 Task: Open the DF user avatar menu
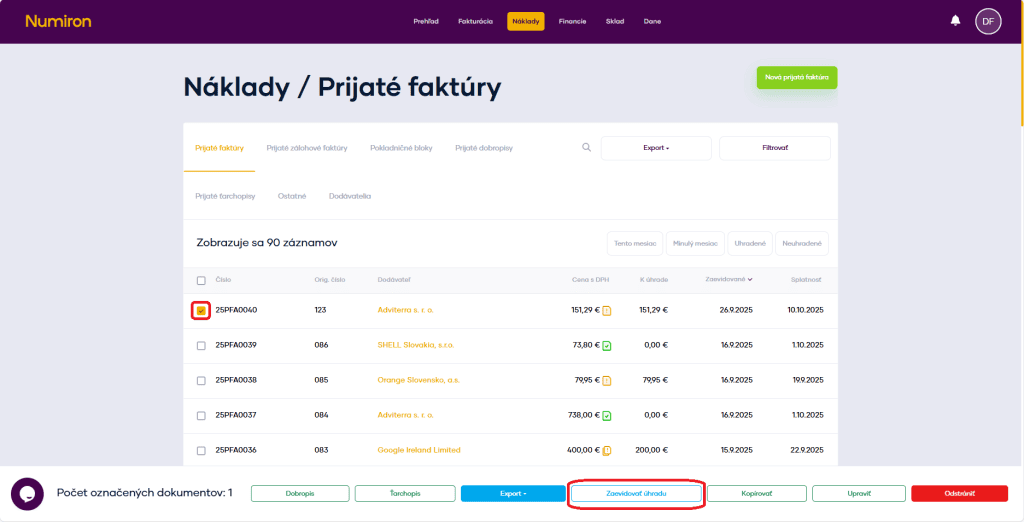pyautogui.click(x=988, y=21)
